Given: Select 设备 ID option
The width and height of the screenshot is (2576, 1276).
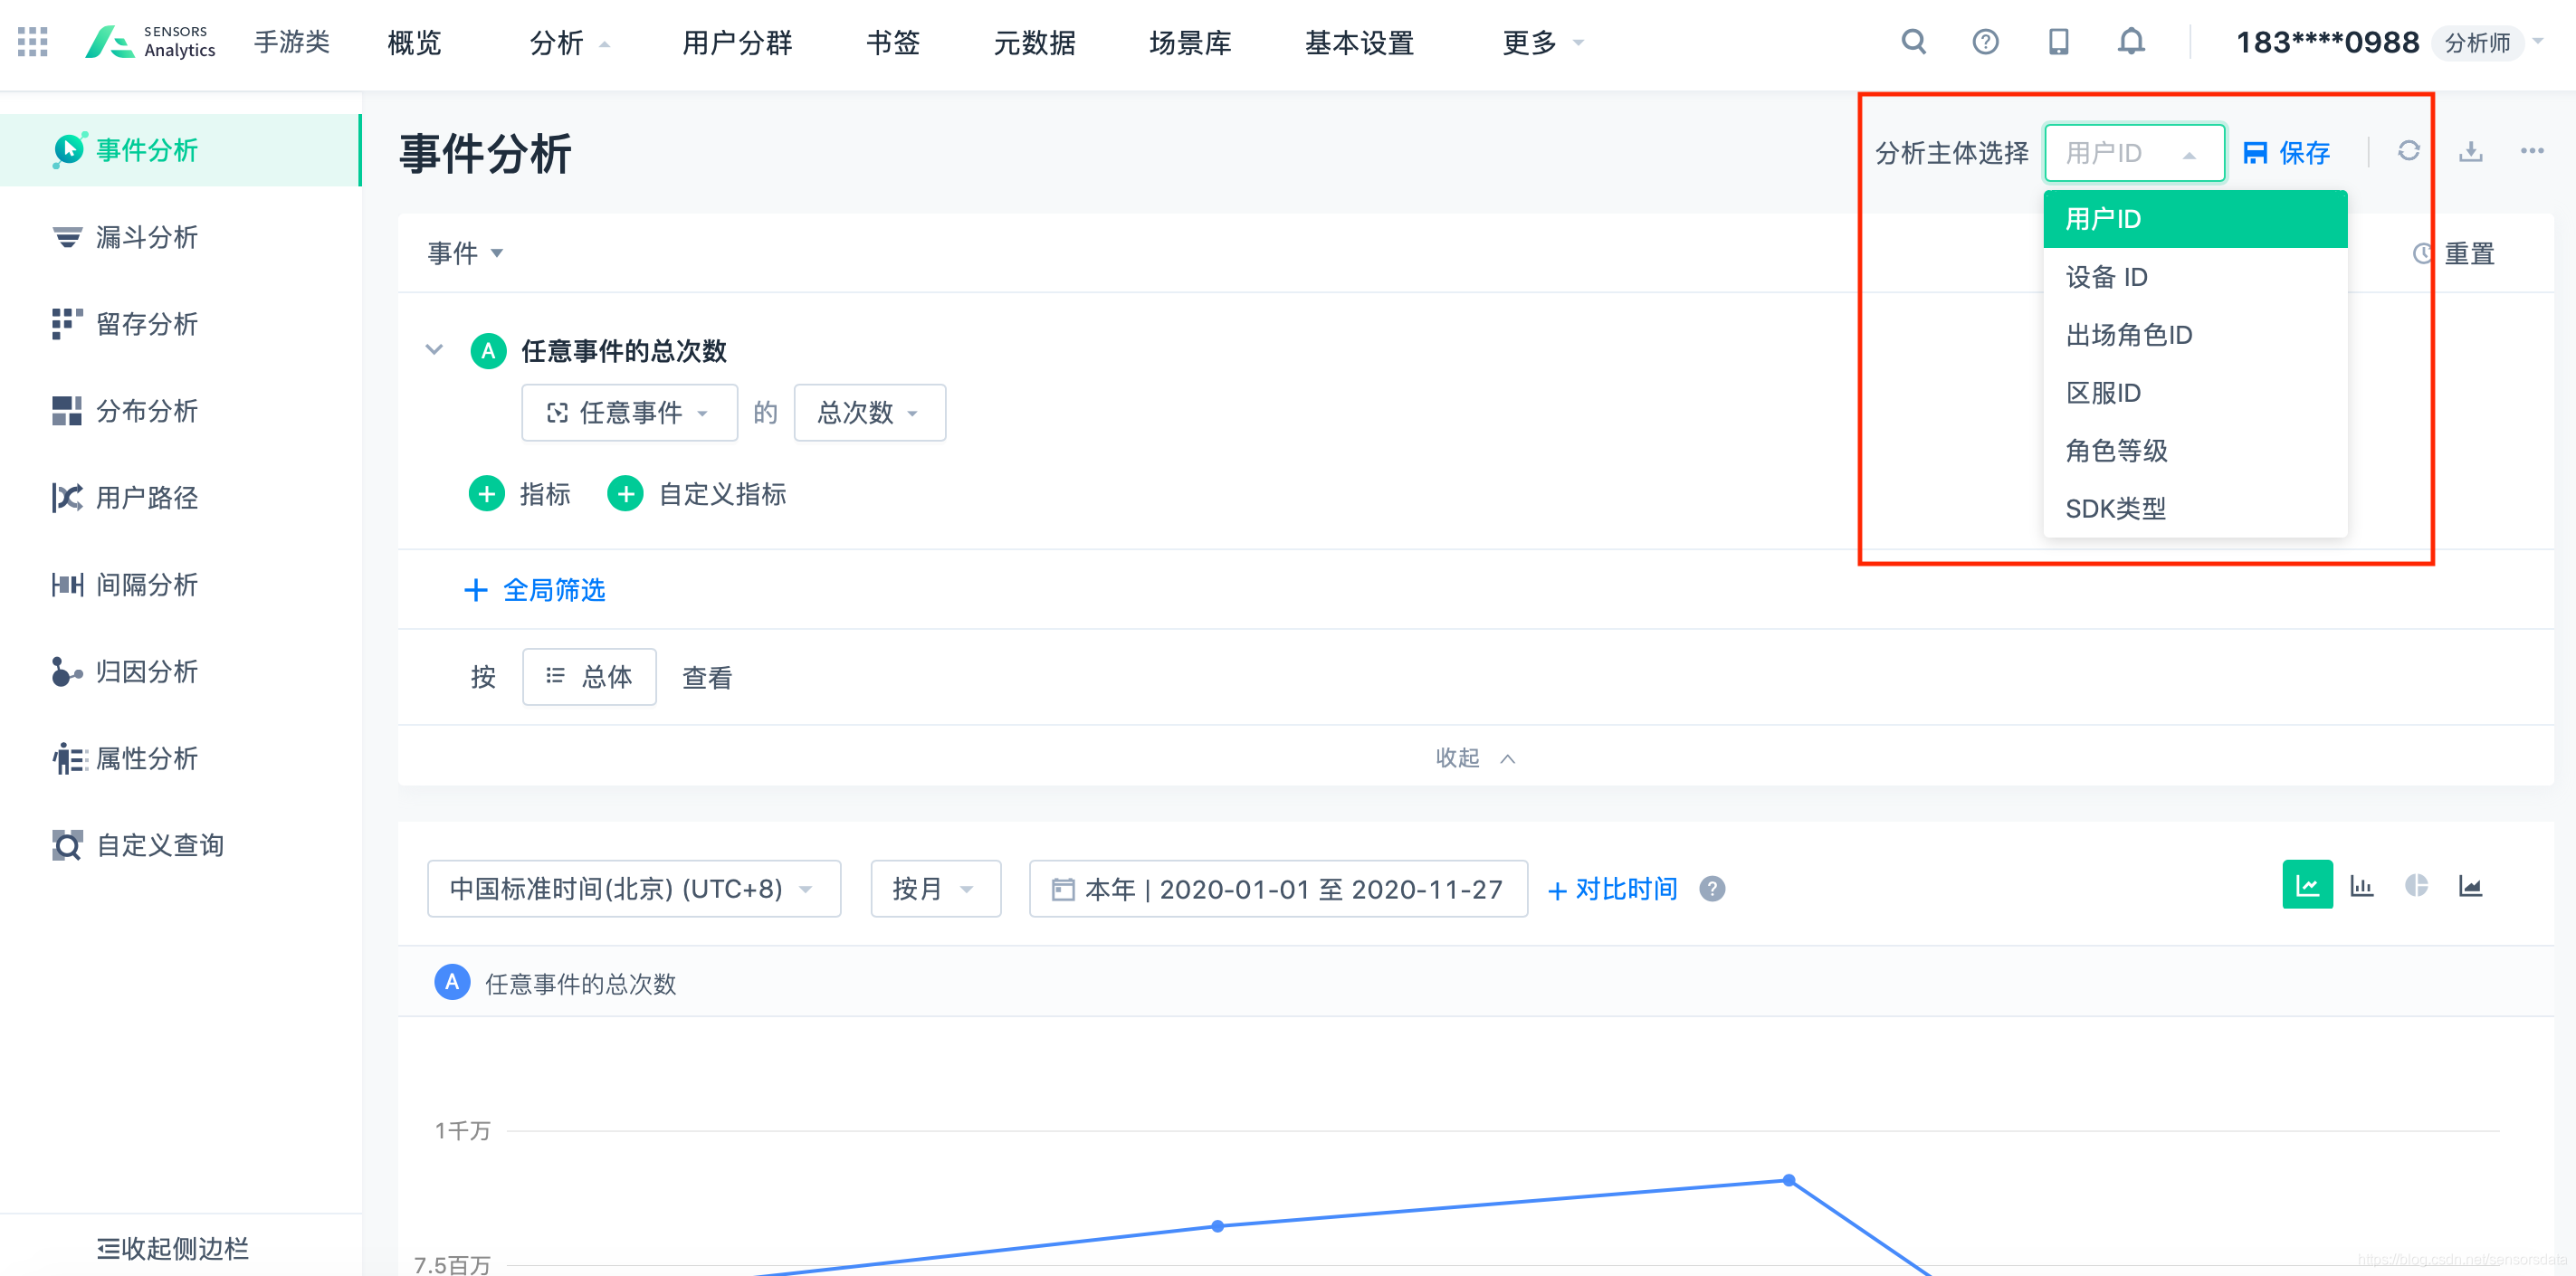Looking at the screenshot, I should [2195, 277].
